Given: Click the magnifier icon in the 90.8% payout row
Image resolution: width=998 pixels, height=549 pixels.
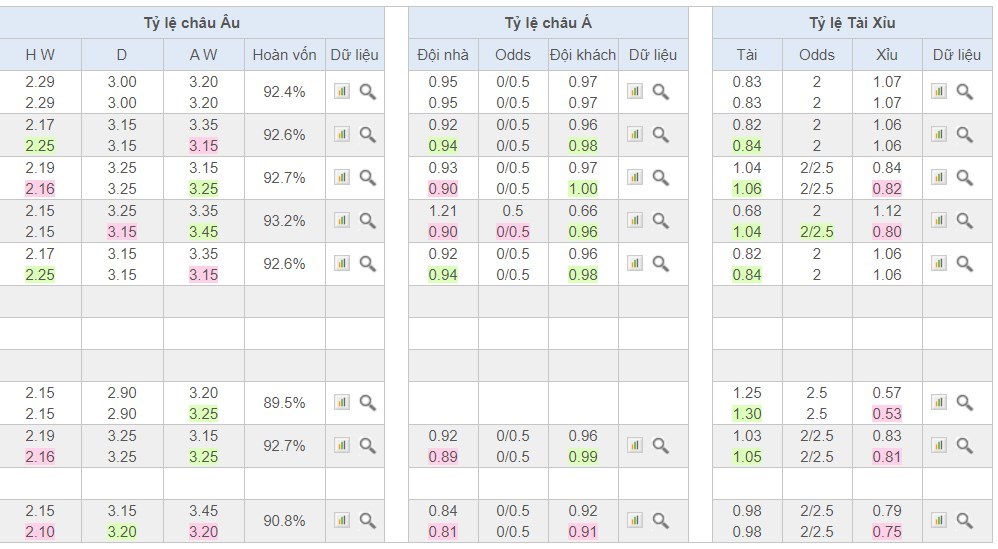Looking at the screenshot, I should [368, 520].
